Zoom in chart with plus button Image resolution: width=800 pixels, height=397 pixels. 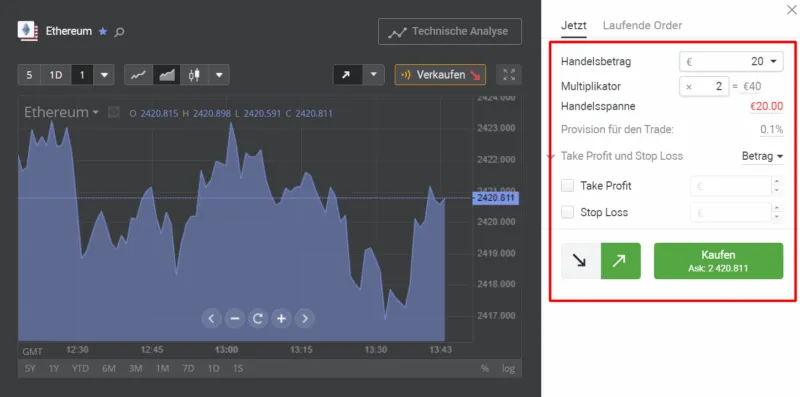(x=281, y=318)
